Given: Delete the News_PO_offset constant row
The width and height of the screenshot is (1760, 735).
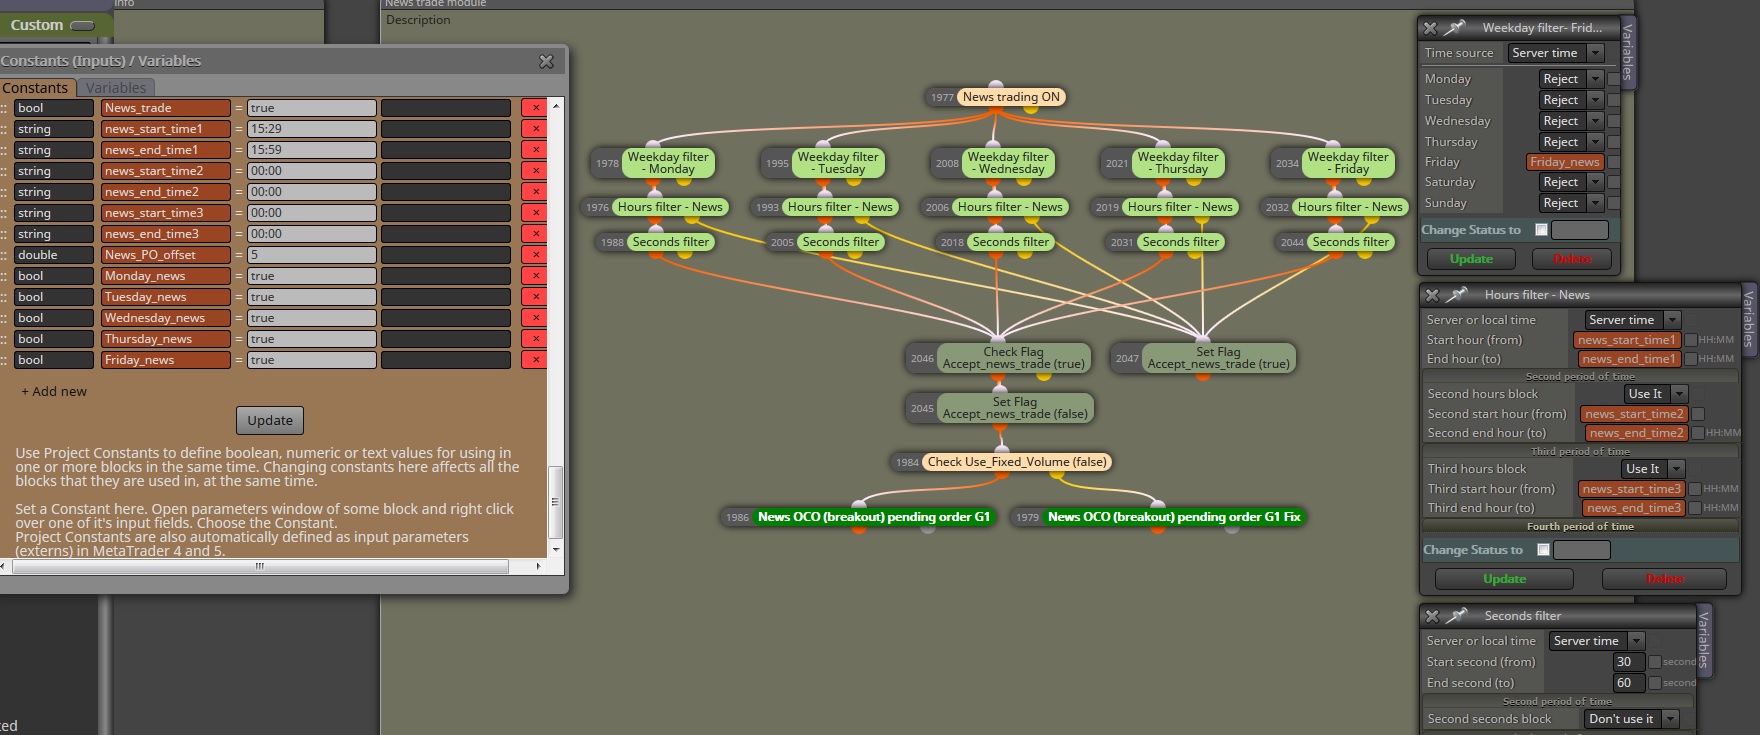Looking at the screenshot, I should (535, 255).
